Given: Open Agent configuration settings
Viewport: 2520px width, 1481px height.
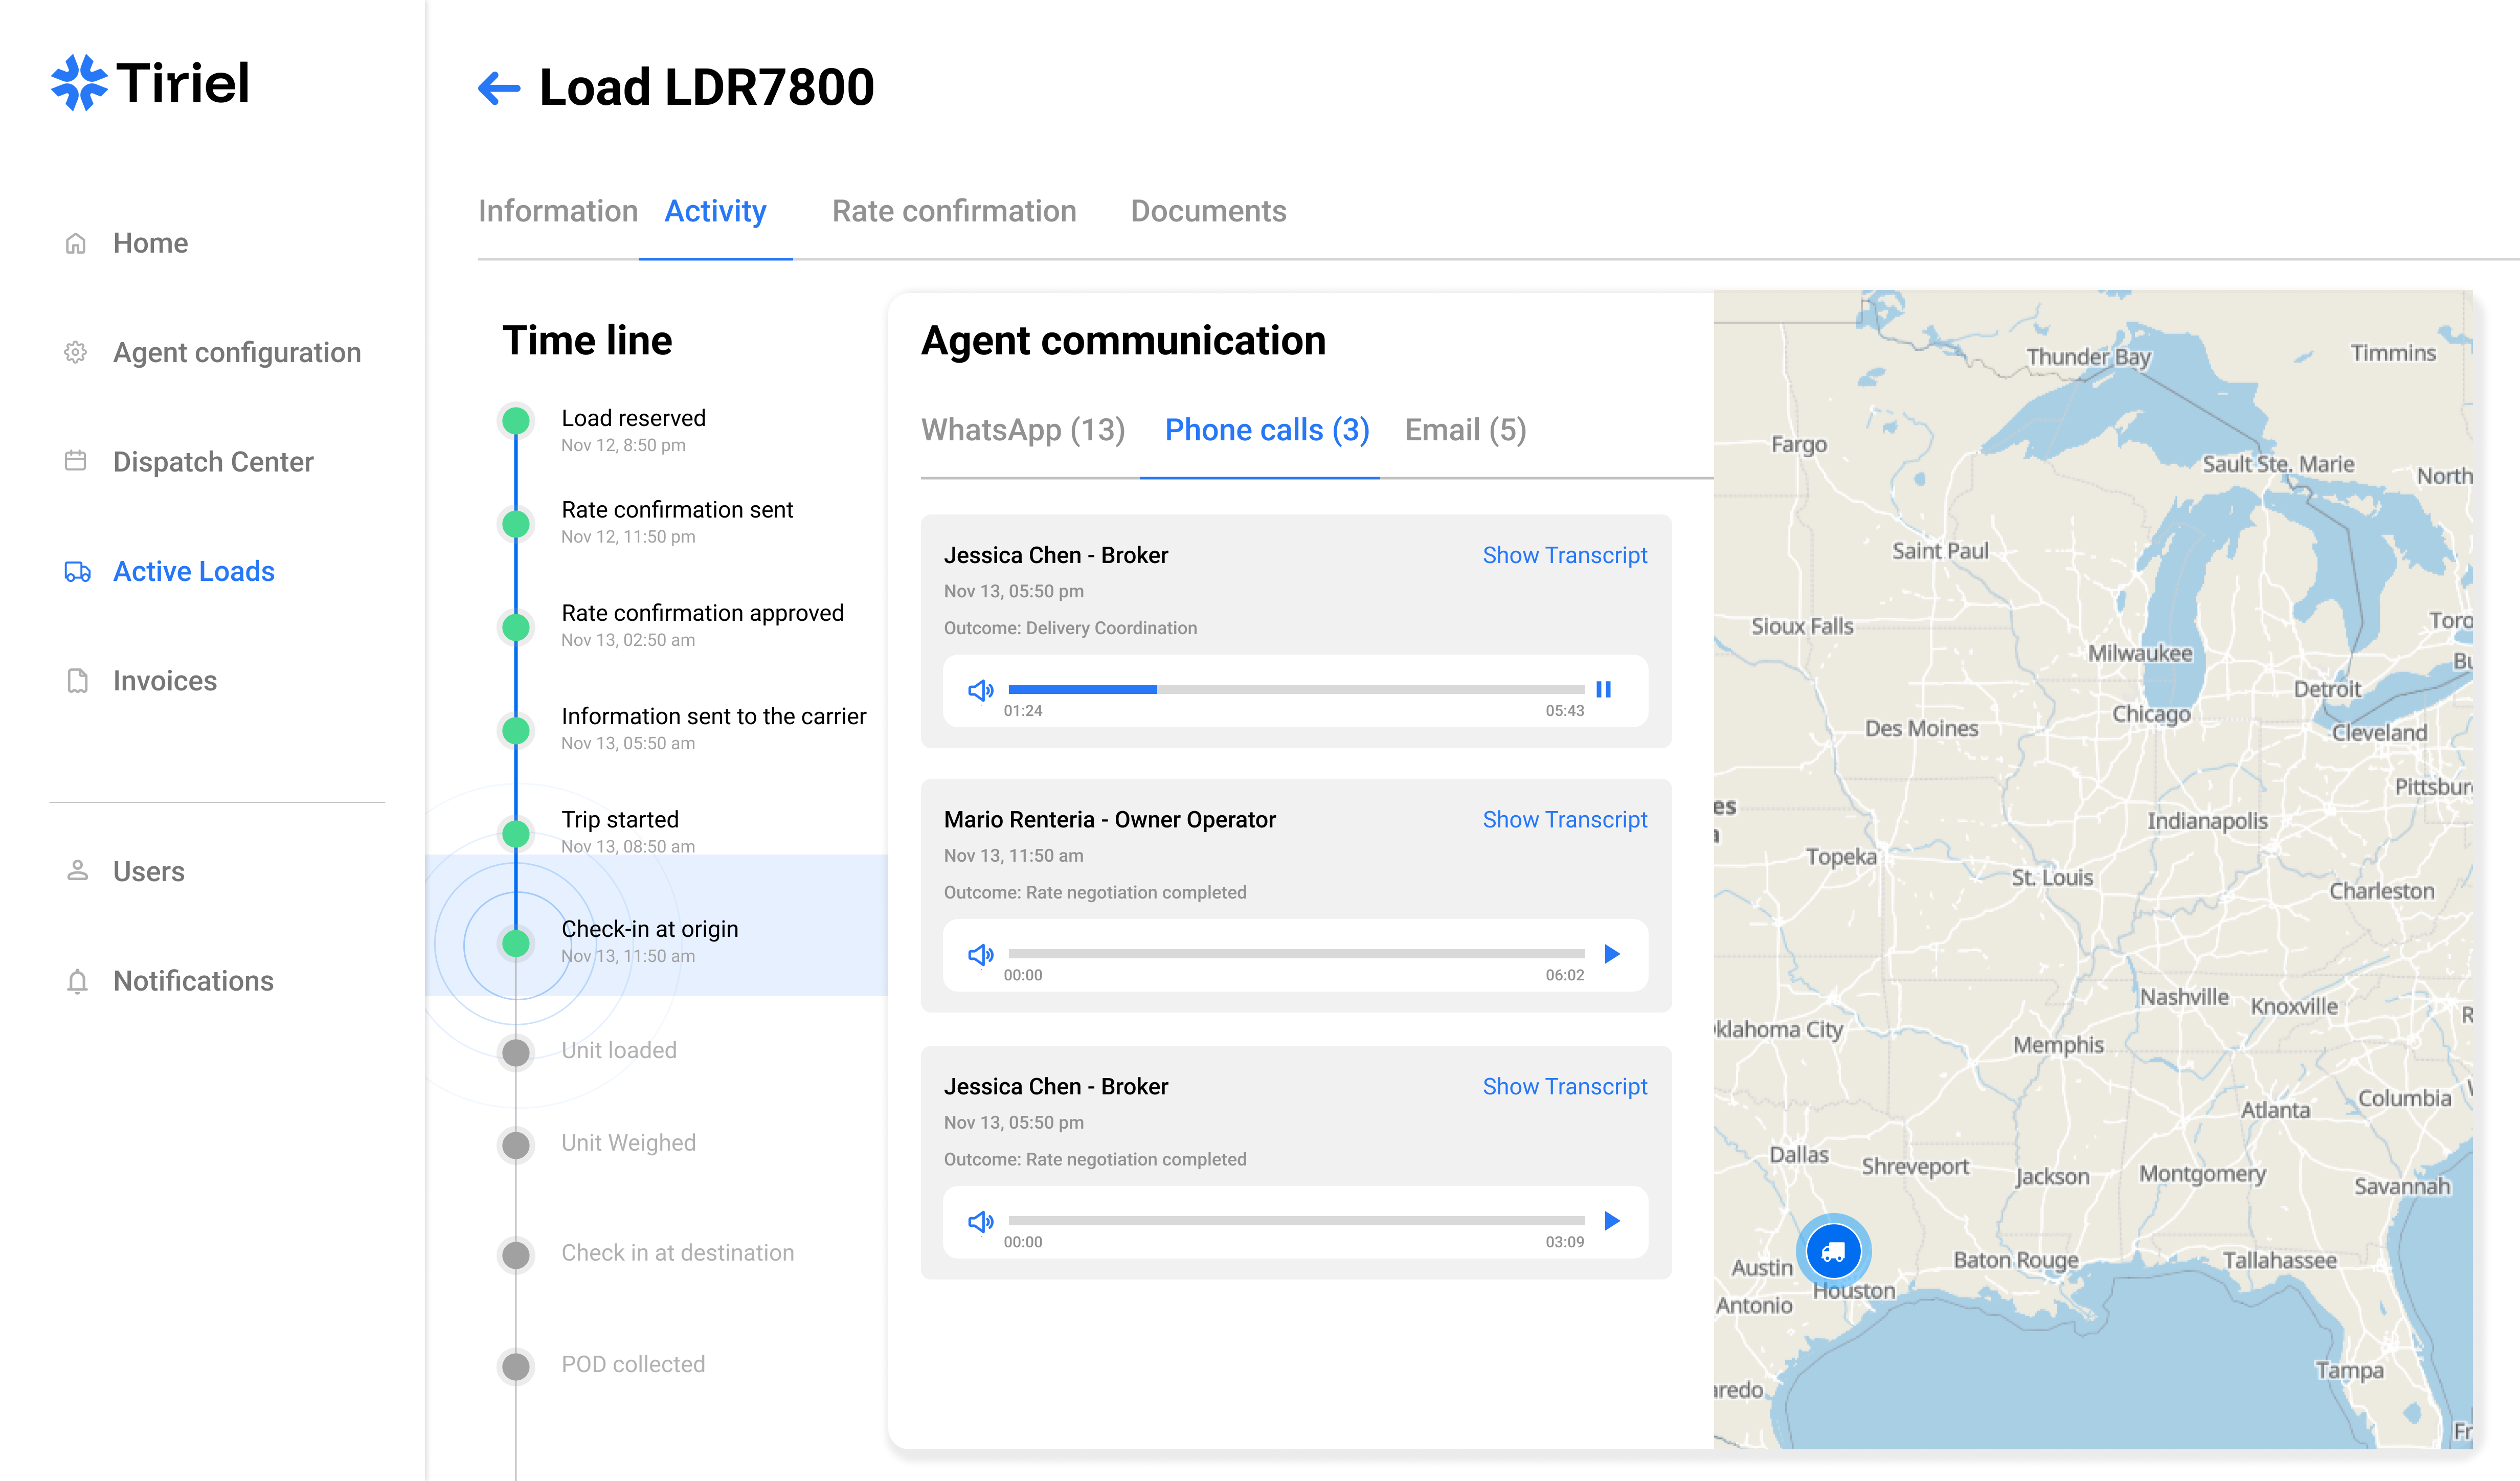Looking at the screenshot, I should point(236,352).
